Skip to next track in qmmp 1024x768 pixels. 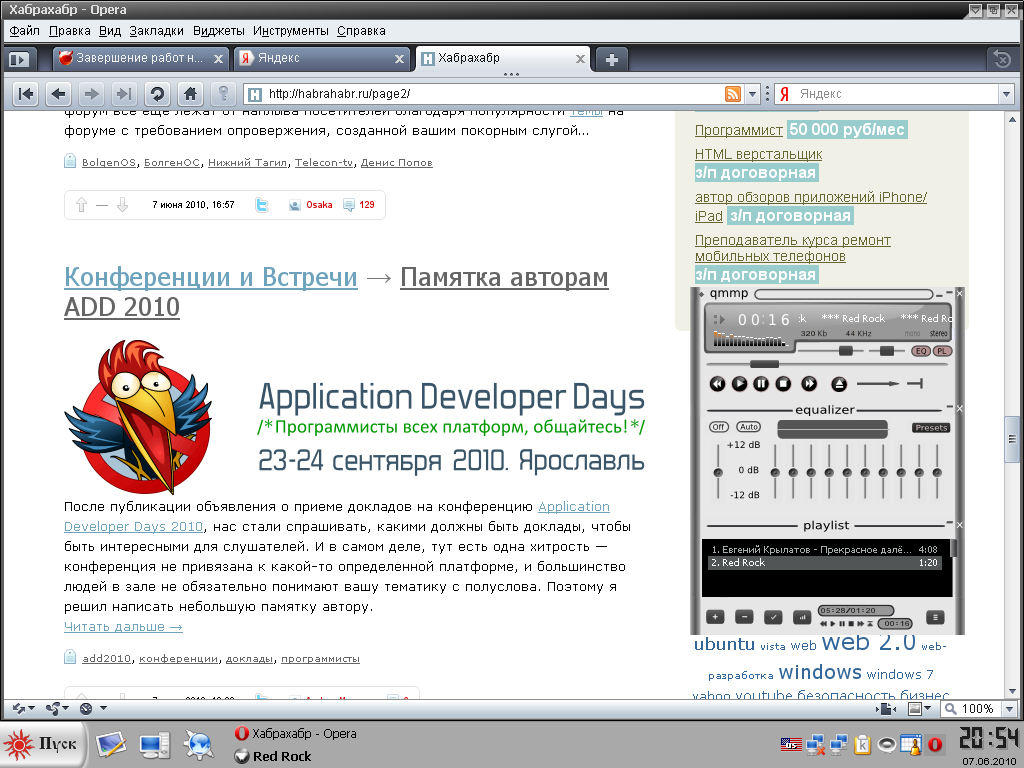tap(809, 384)
